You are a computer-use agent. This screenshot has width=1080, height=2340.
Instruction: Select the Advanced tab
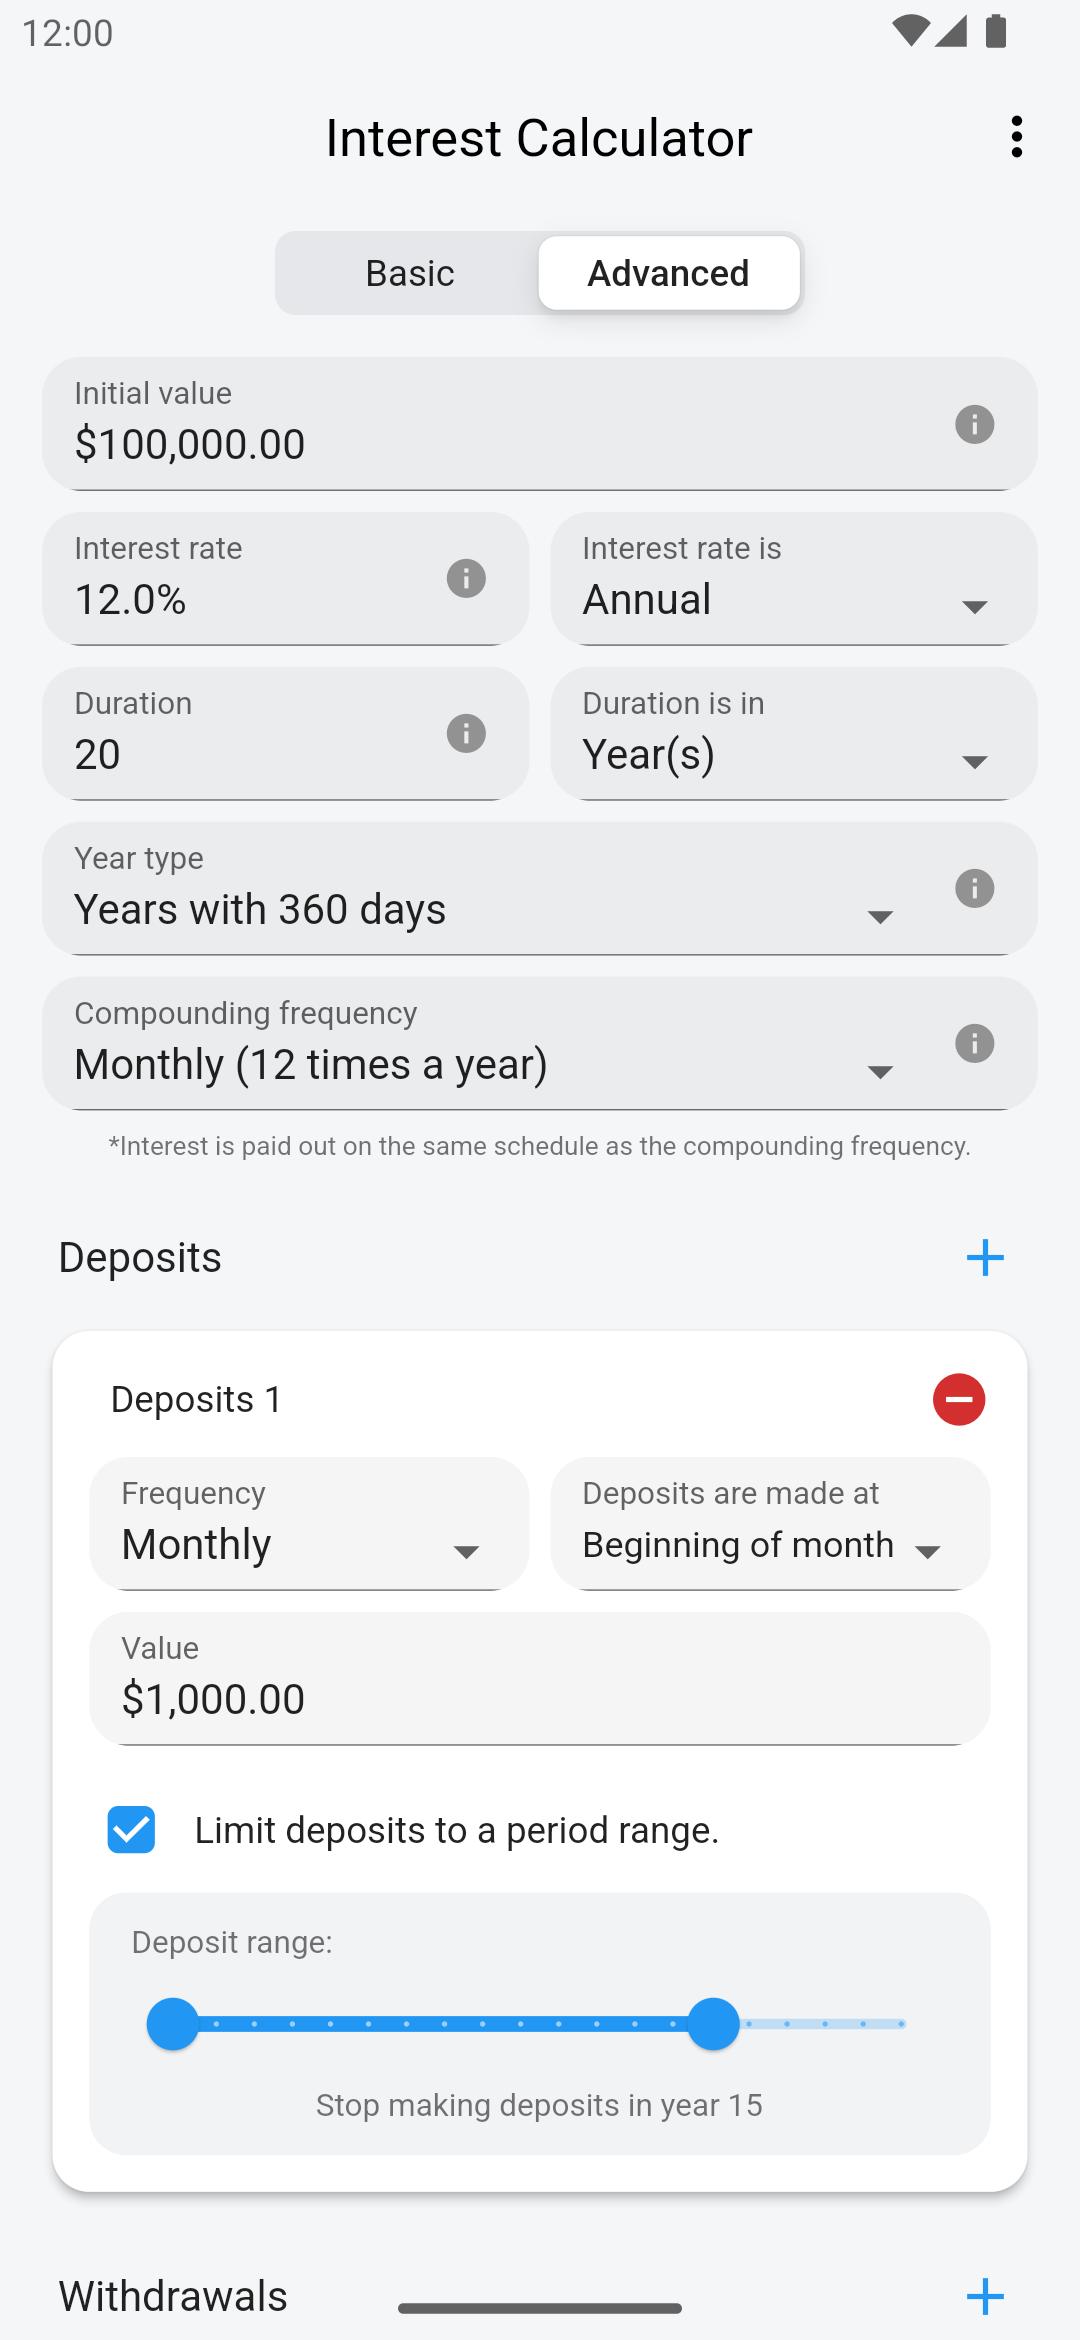(x=668, y=273)
